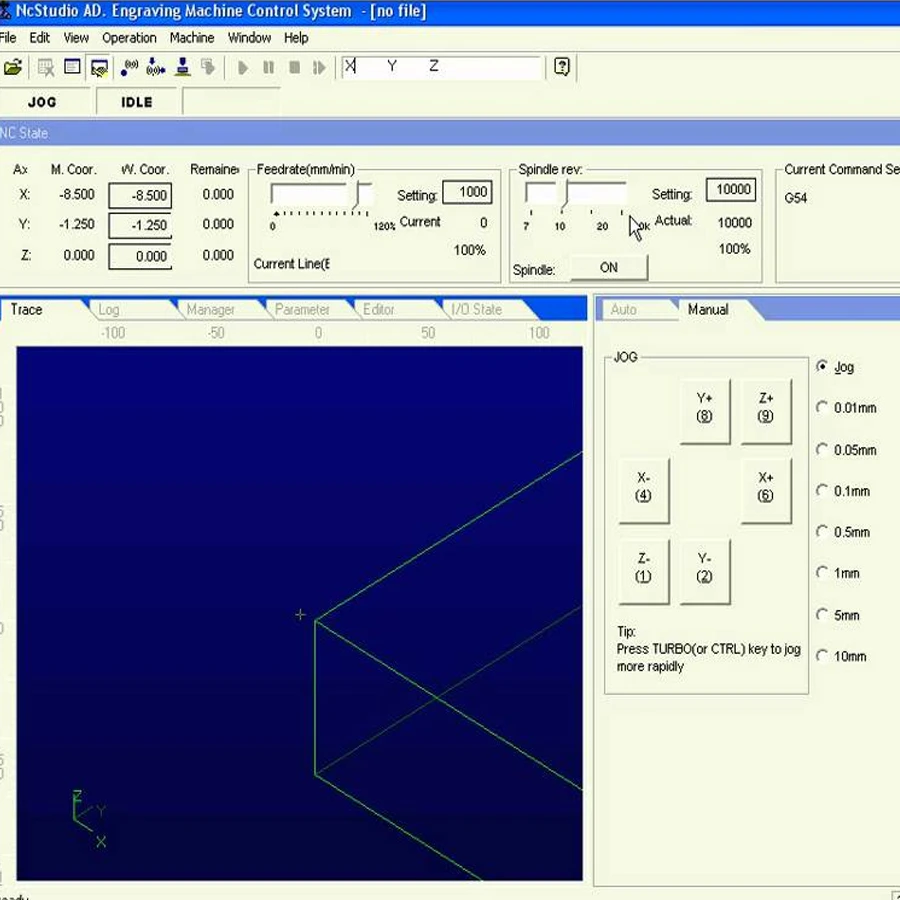
Task: Enable continuous Jog mode
Action: pos(822,367)
